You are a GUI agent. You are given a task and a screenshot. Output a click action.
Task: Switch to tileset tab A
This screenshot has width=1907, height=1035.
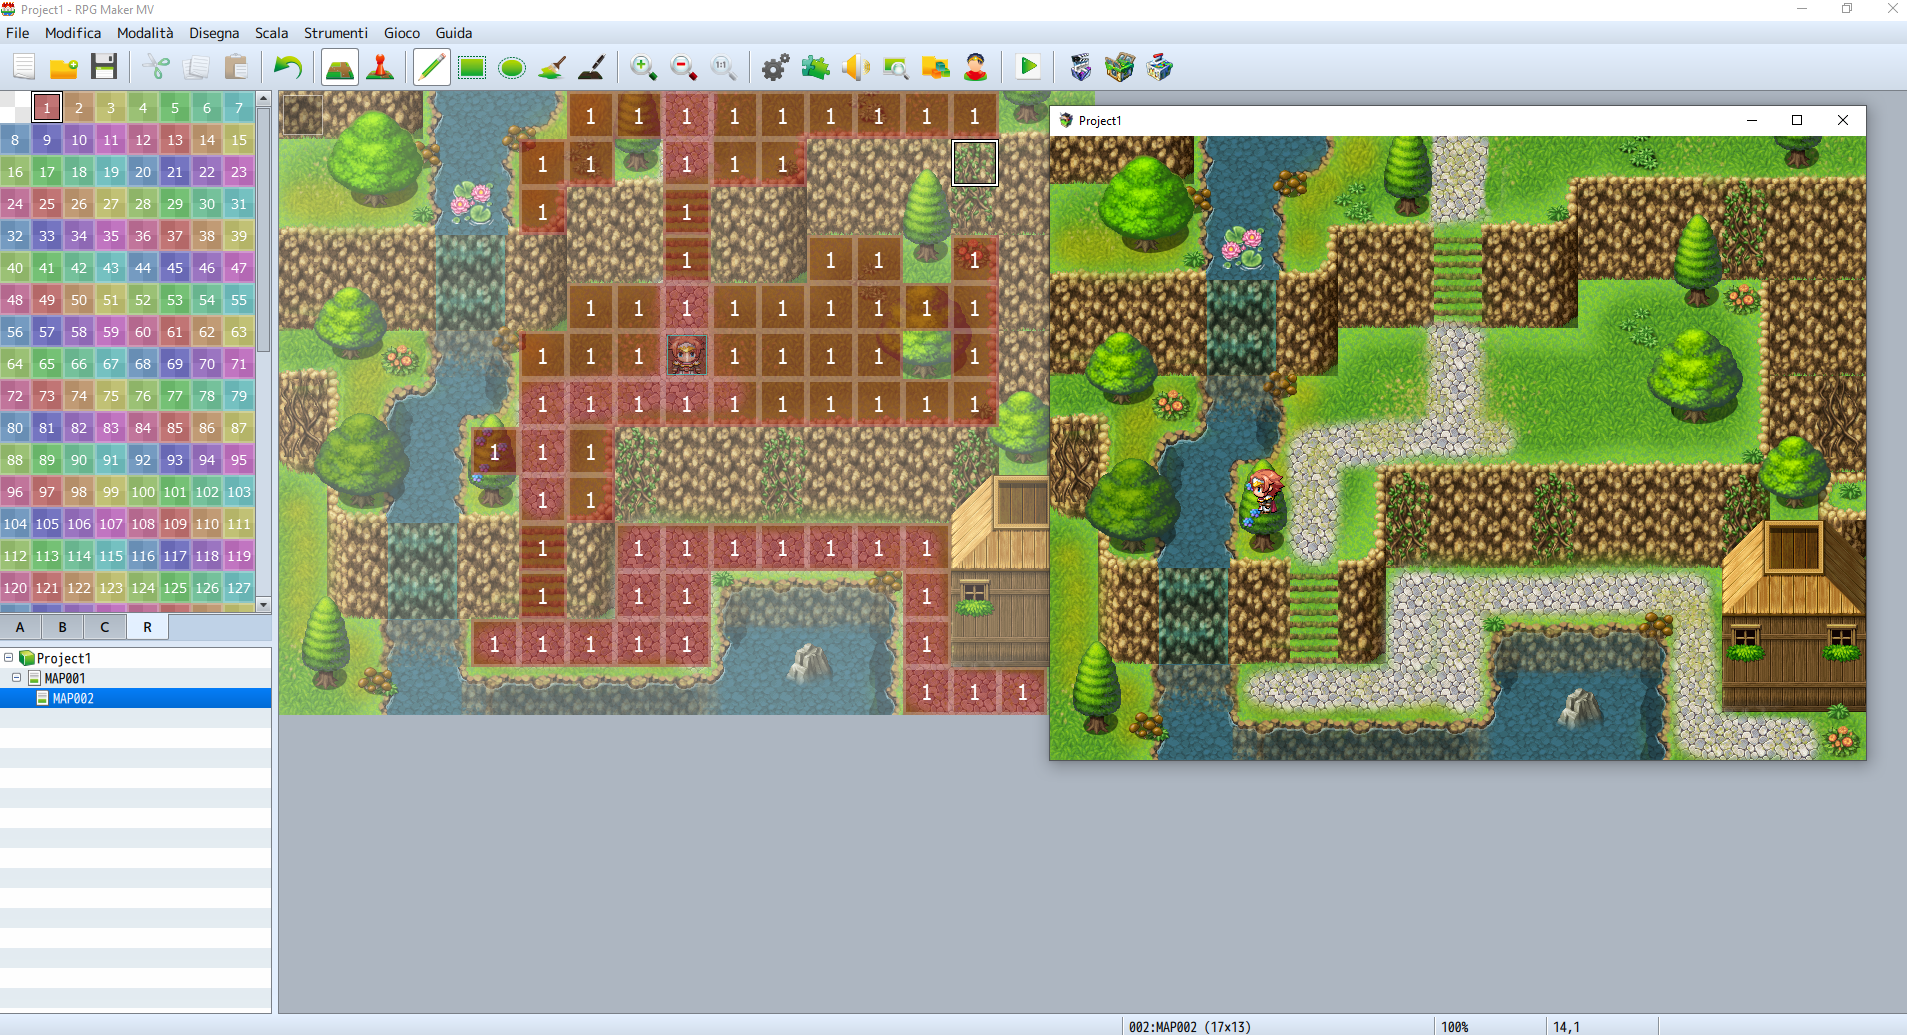click(x=20, y=627)
